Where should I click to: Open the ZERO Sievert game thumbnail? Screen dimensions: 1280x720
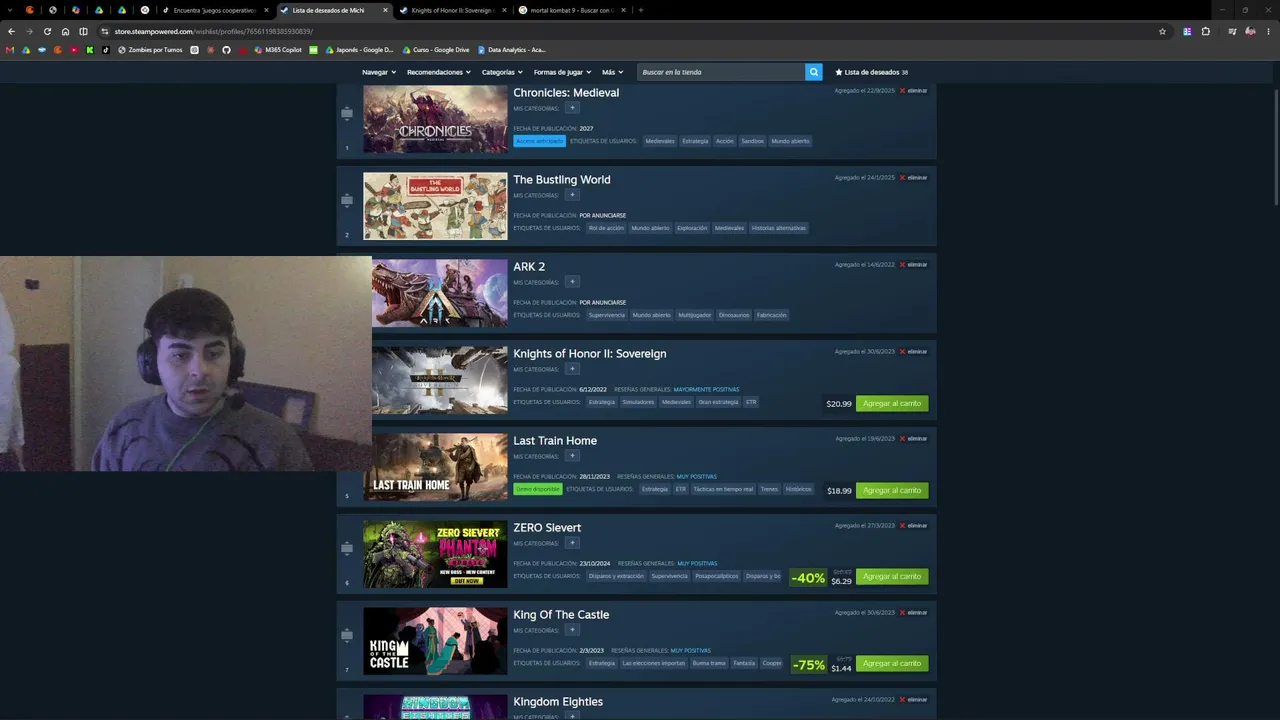(435, 554)
